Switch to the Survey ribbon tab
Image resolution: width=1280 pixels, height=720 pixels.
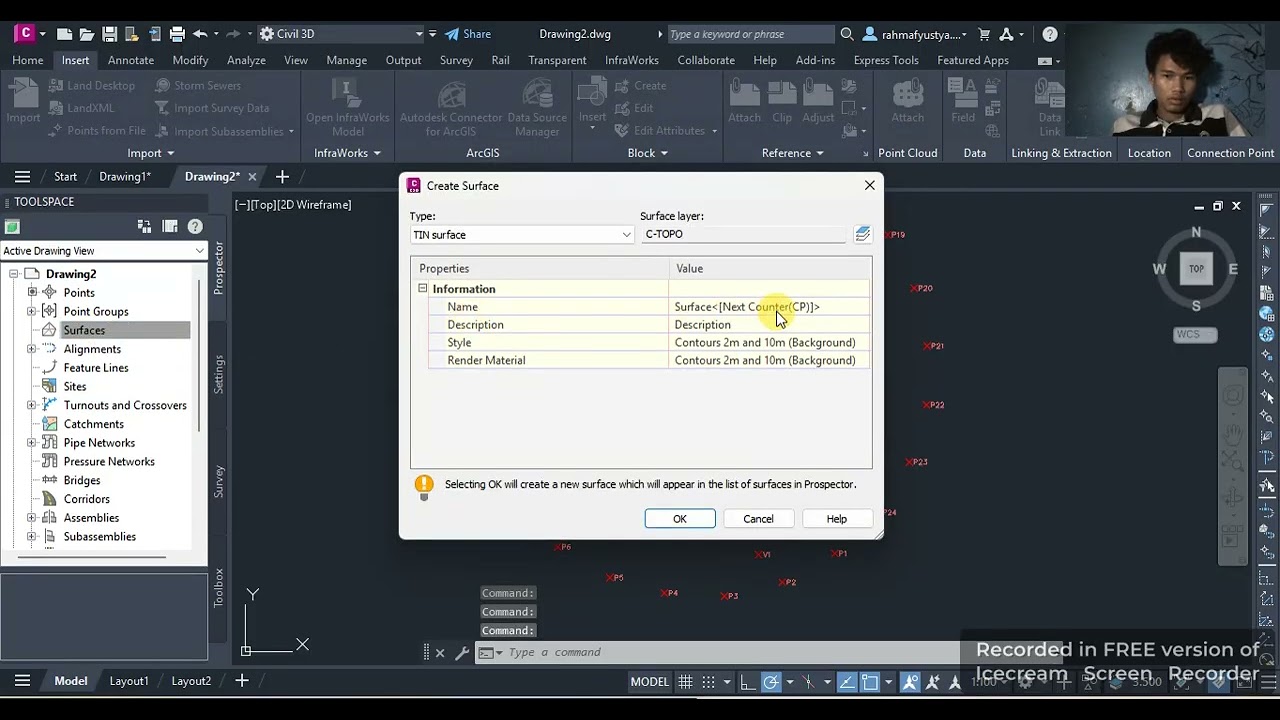(x=456, y=60)
